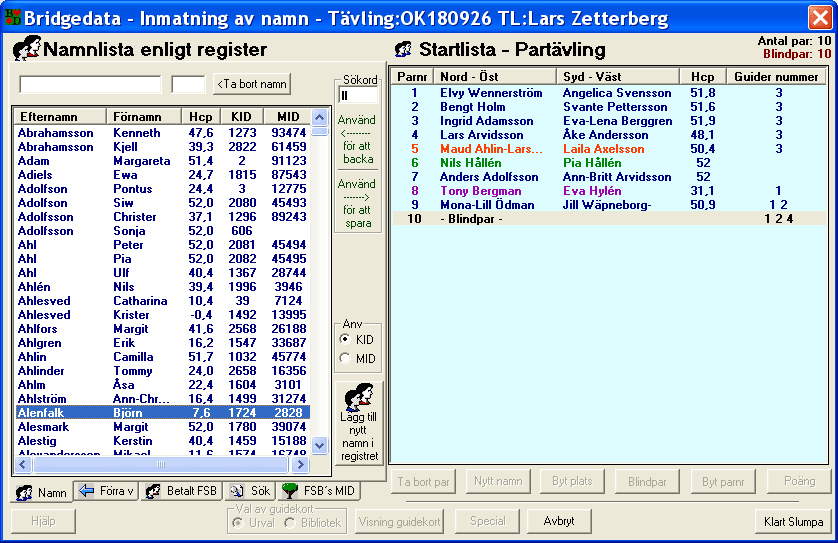
Task: Select the MID radio button under Anv
Action: coord(346,358)
